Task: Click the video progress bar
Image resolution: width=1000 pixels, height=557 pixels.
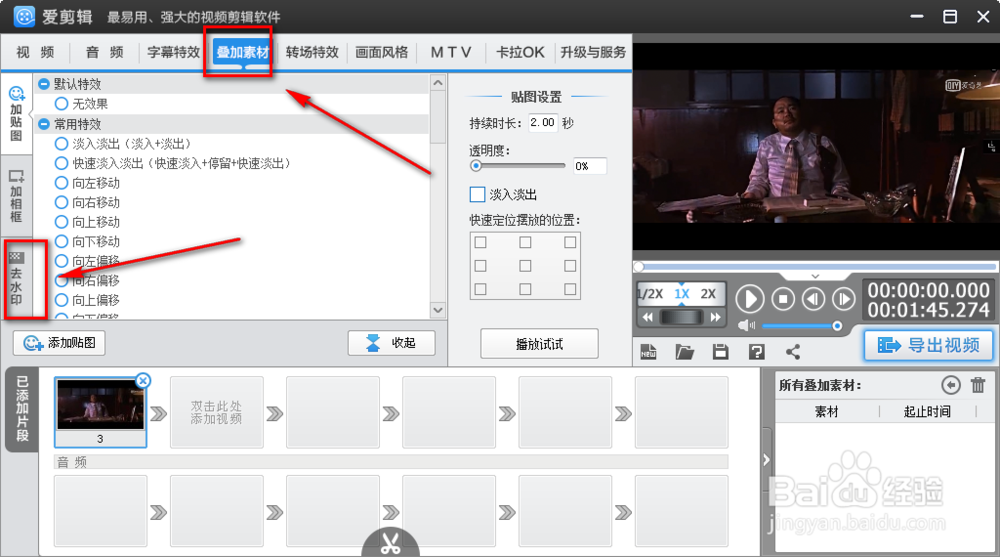Action: pos(816,267)
